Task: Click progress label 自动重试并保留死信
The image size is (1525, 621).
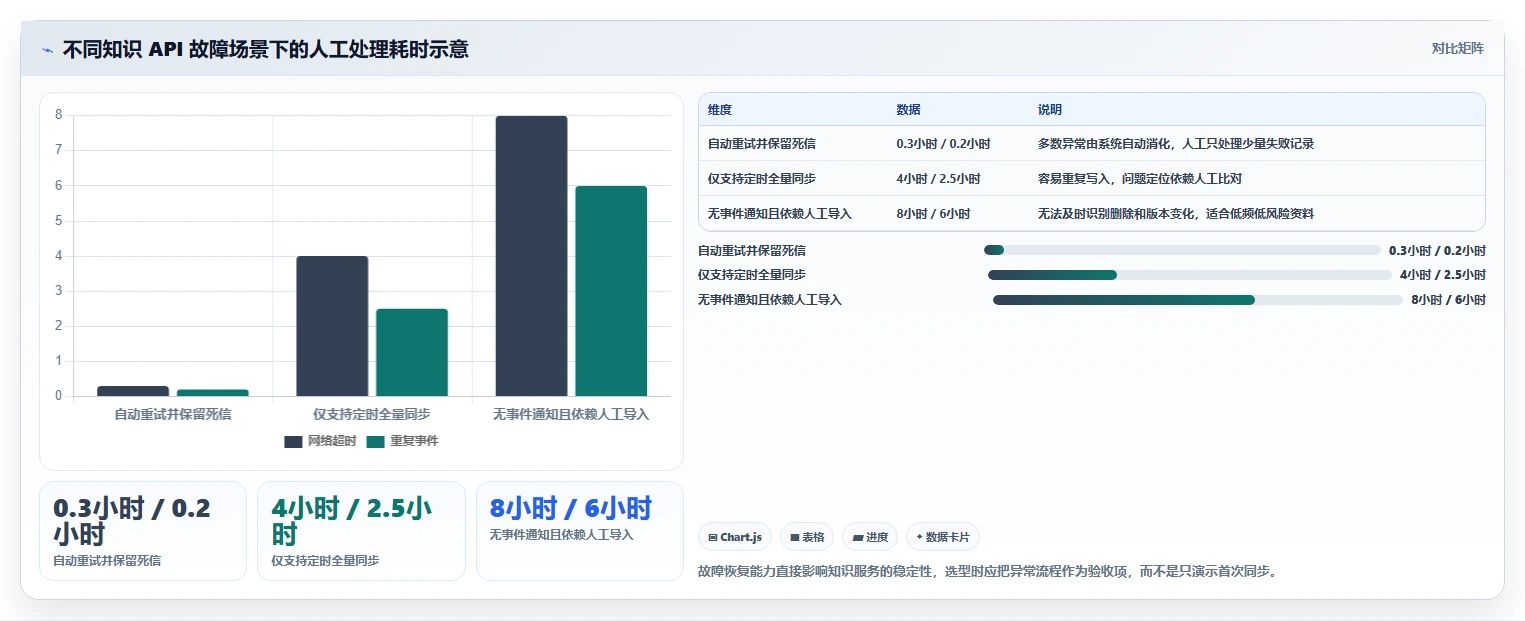Action: [x=752, y=250]
